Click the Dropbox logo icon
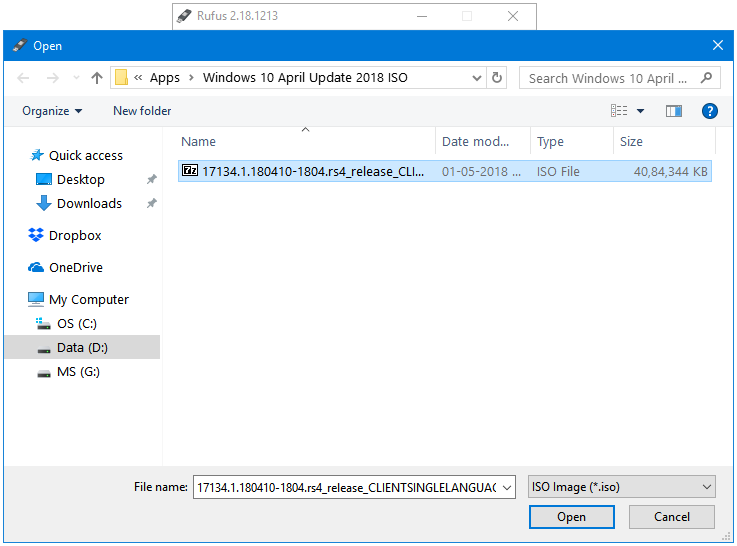This screenshot has height=546, width=737. click(36, 235)
